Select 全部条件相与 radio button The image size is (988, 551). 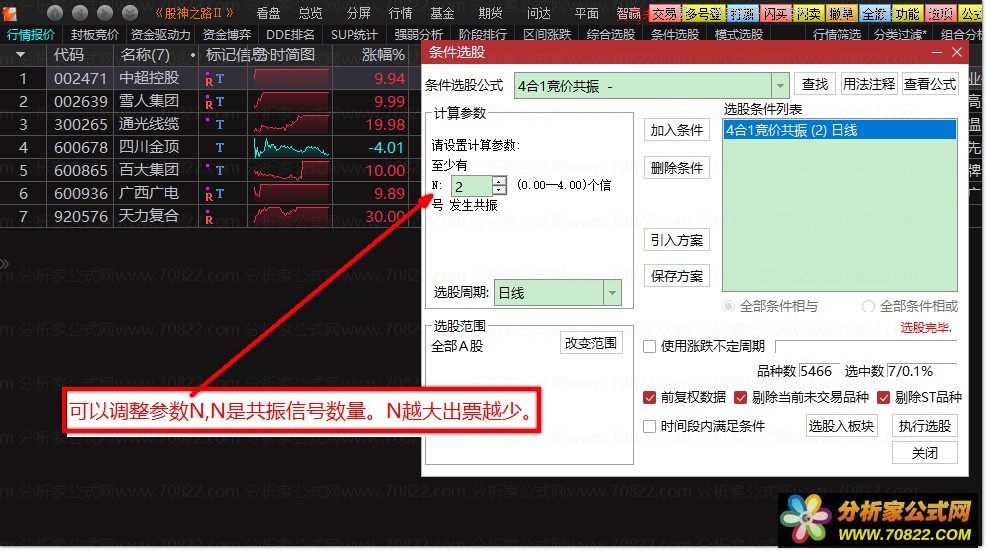coord(728,306)
